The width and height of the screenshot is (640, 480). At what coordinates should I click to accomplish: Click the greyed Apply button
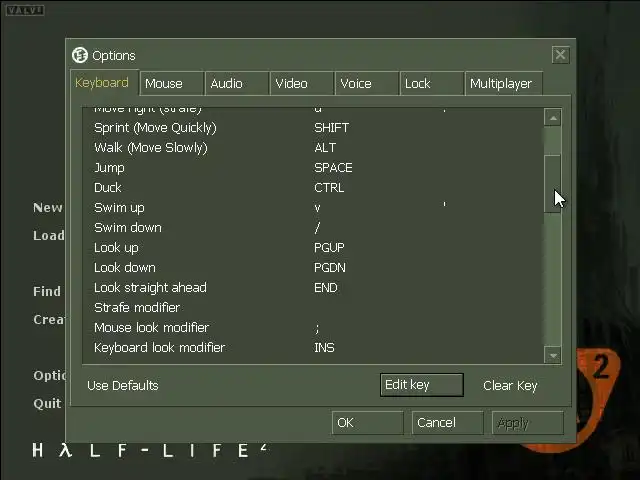tap(528, 423)
